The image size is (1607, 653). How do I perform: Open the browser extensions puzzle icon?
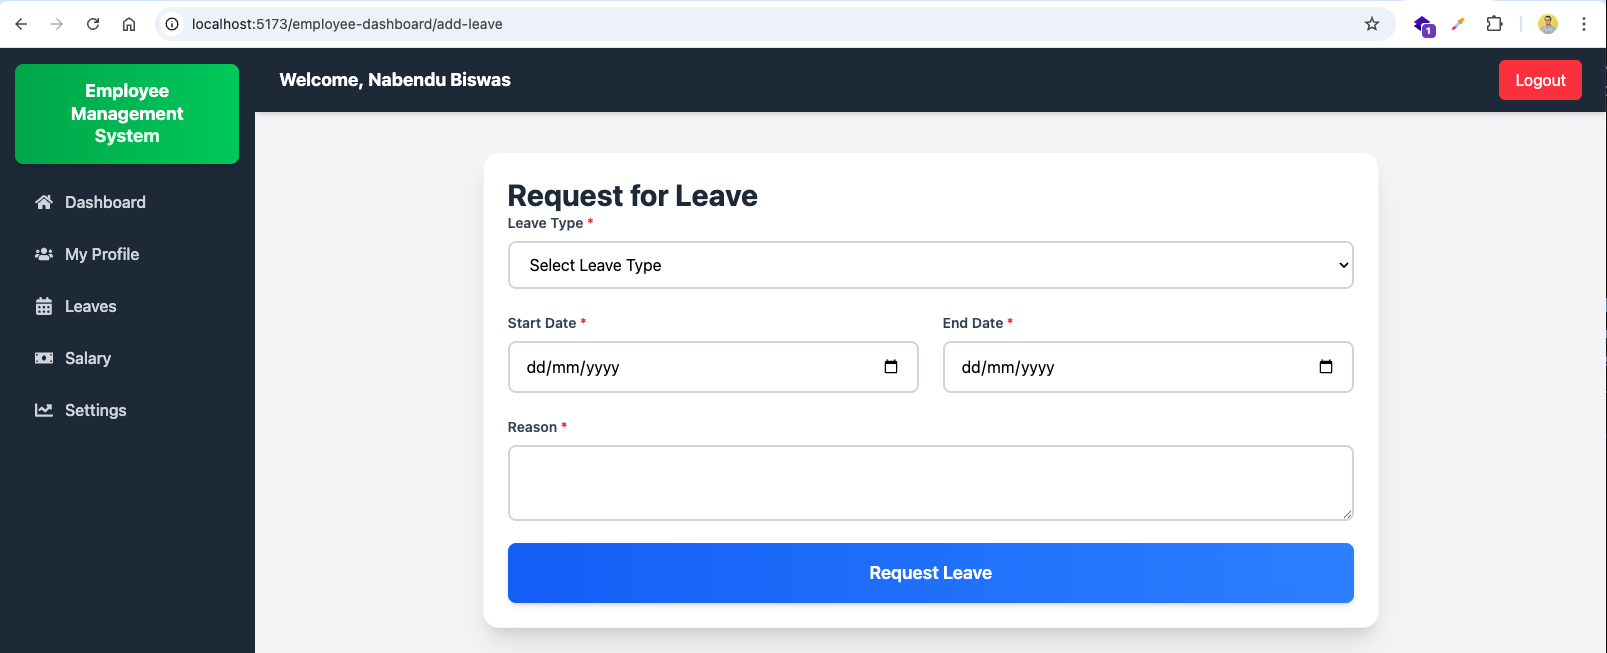coord(1494,24)
